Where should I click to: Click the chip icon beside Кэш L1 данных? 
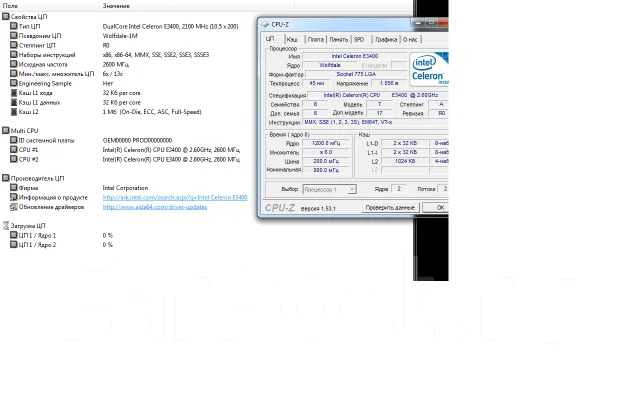coord(14,102)
